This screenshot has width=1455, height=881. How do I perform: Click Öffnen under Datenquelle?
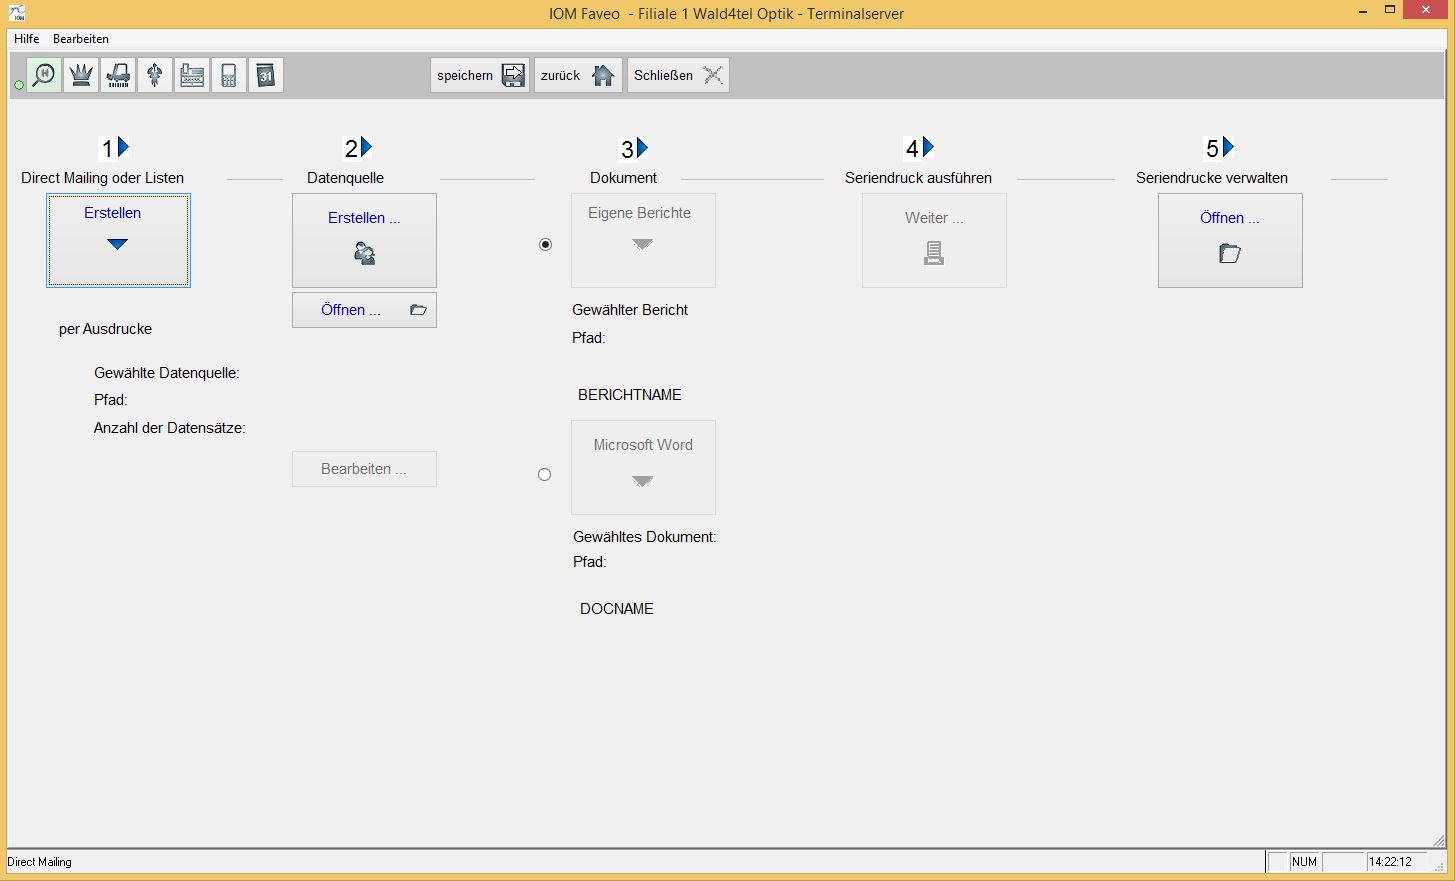pos(364,310)
